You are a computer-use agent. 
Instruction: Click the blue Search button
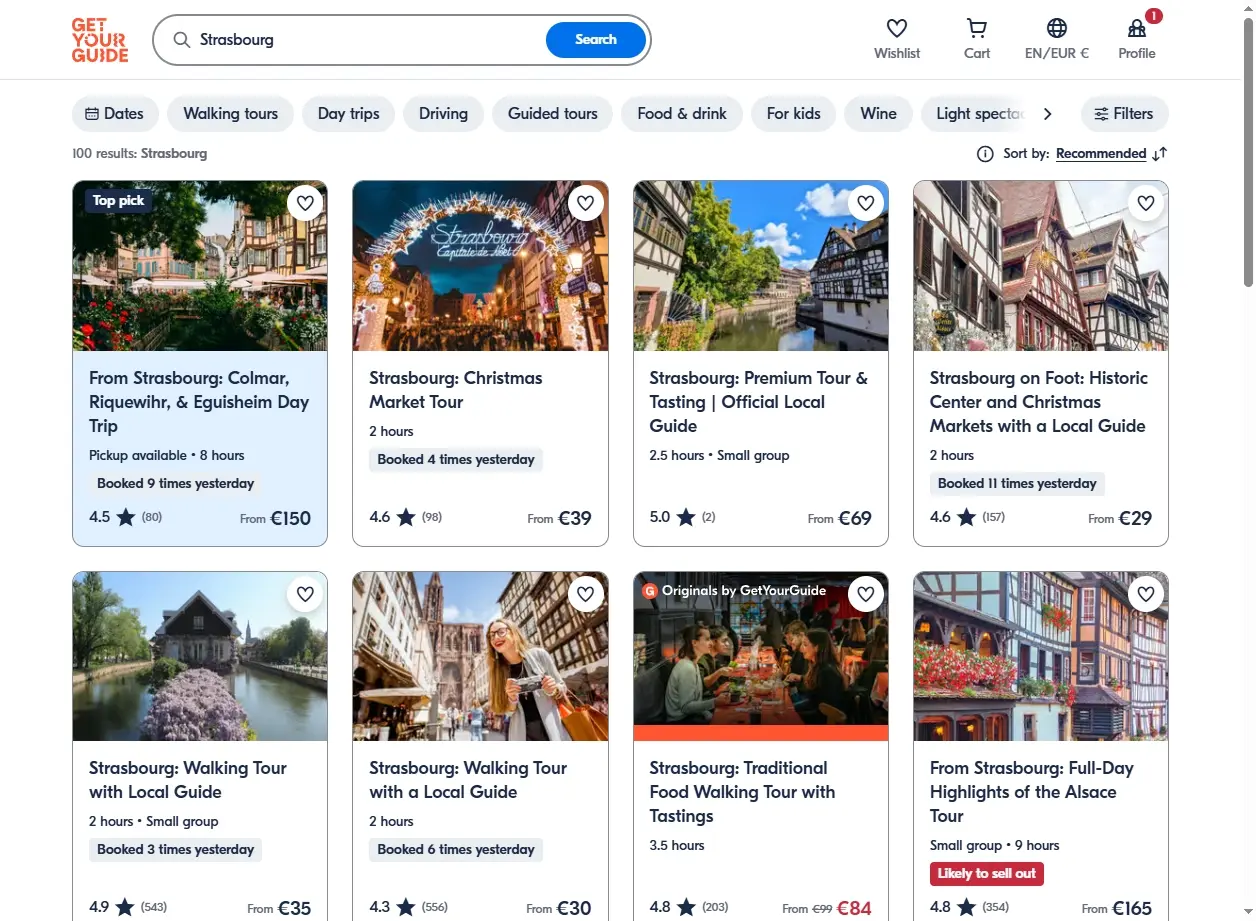click(596, 40)
